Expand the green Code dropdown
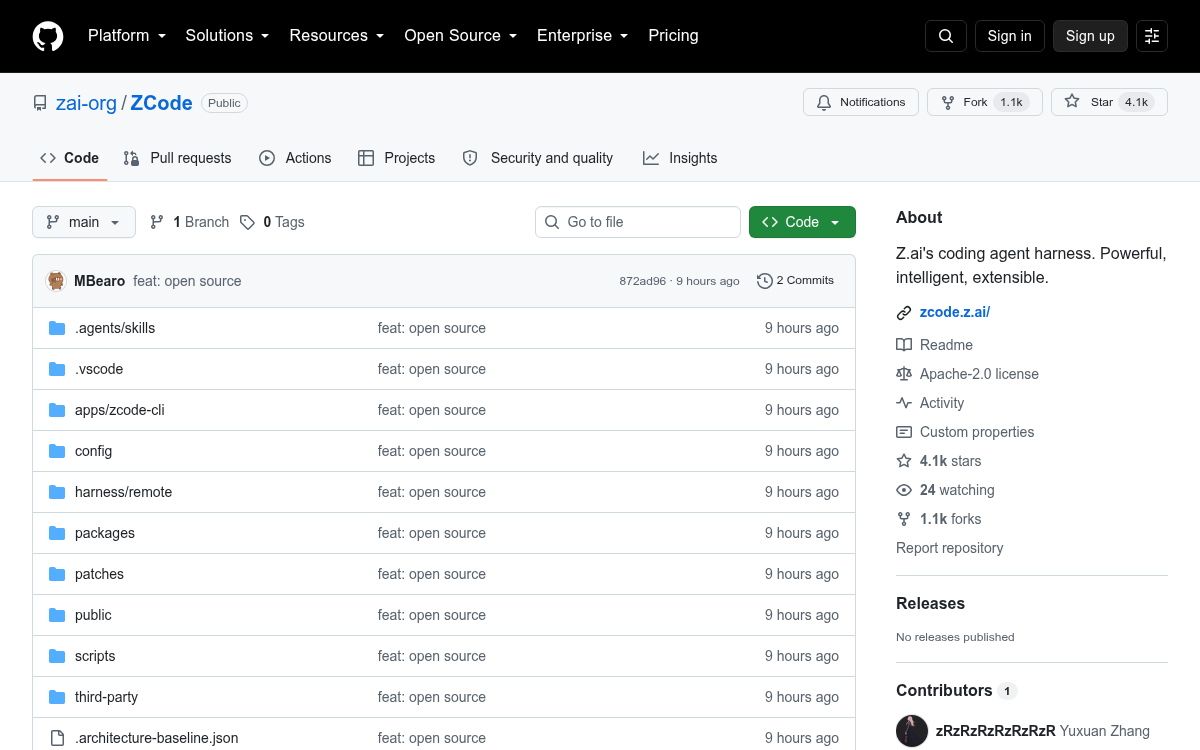Image resolution: width=1200 pixels, height=750 pixels. click(x=802, y=222)
